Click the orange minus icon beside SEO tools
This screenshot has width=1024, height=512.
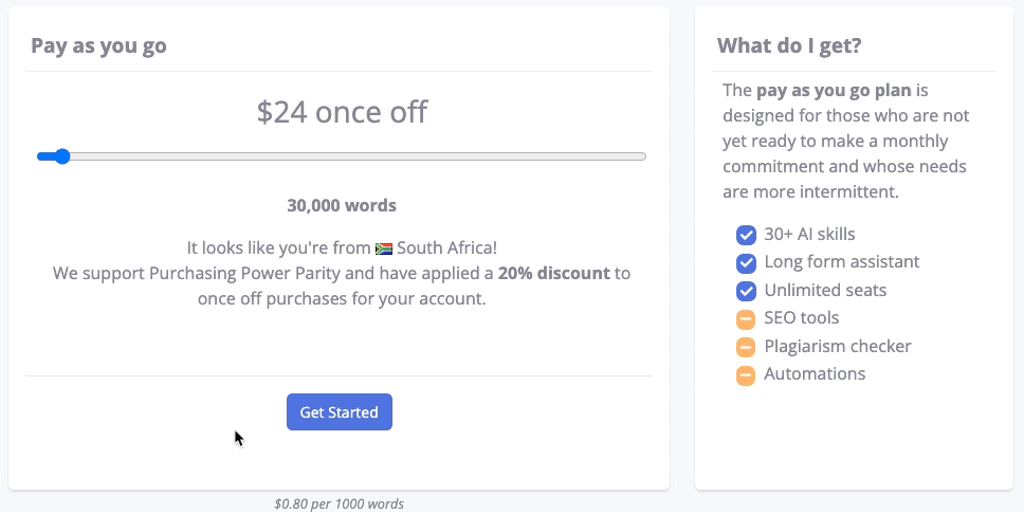(746, 319)
